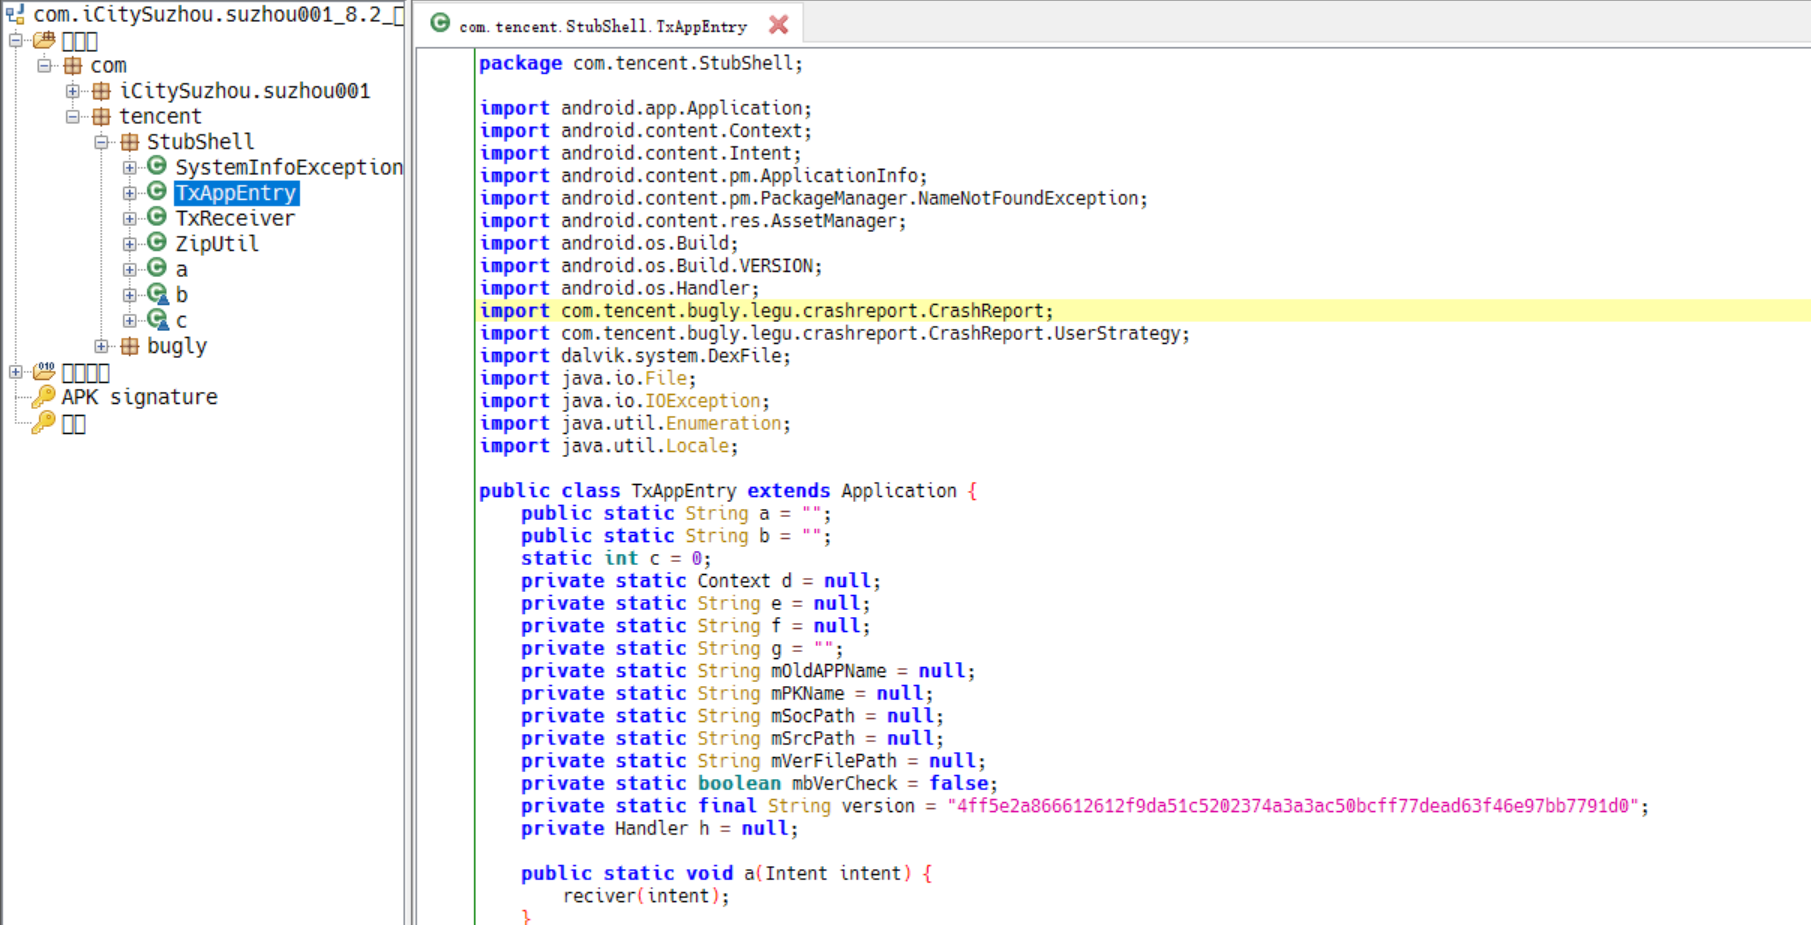Expand the TxReceiver class node

point(130,218)
